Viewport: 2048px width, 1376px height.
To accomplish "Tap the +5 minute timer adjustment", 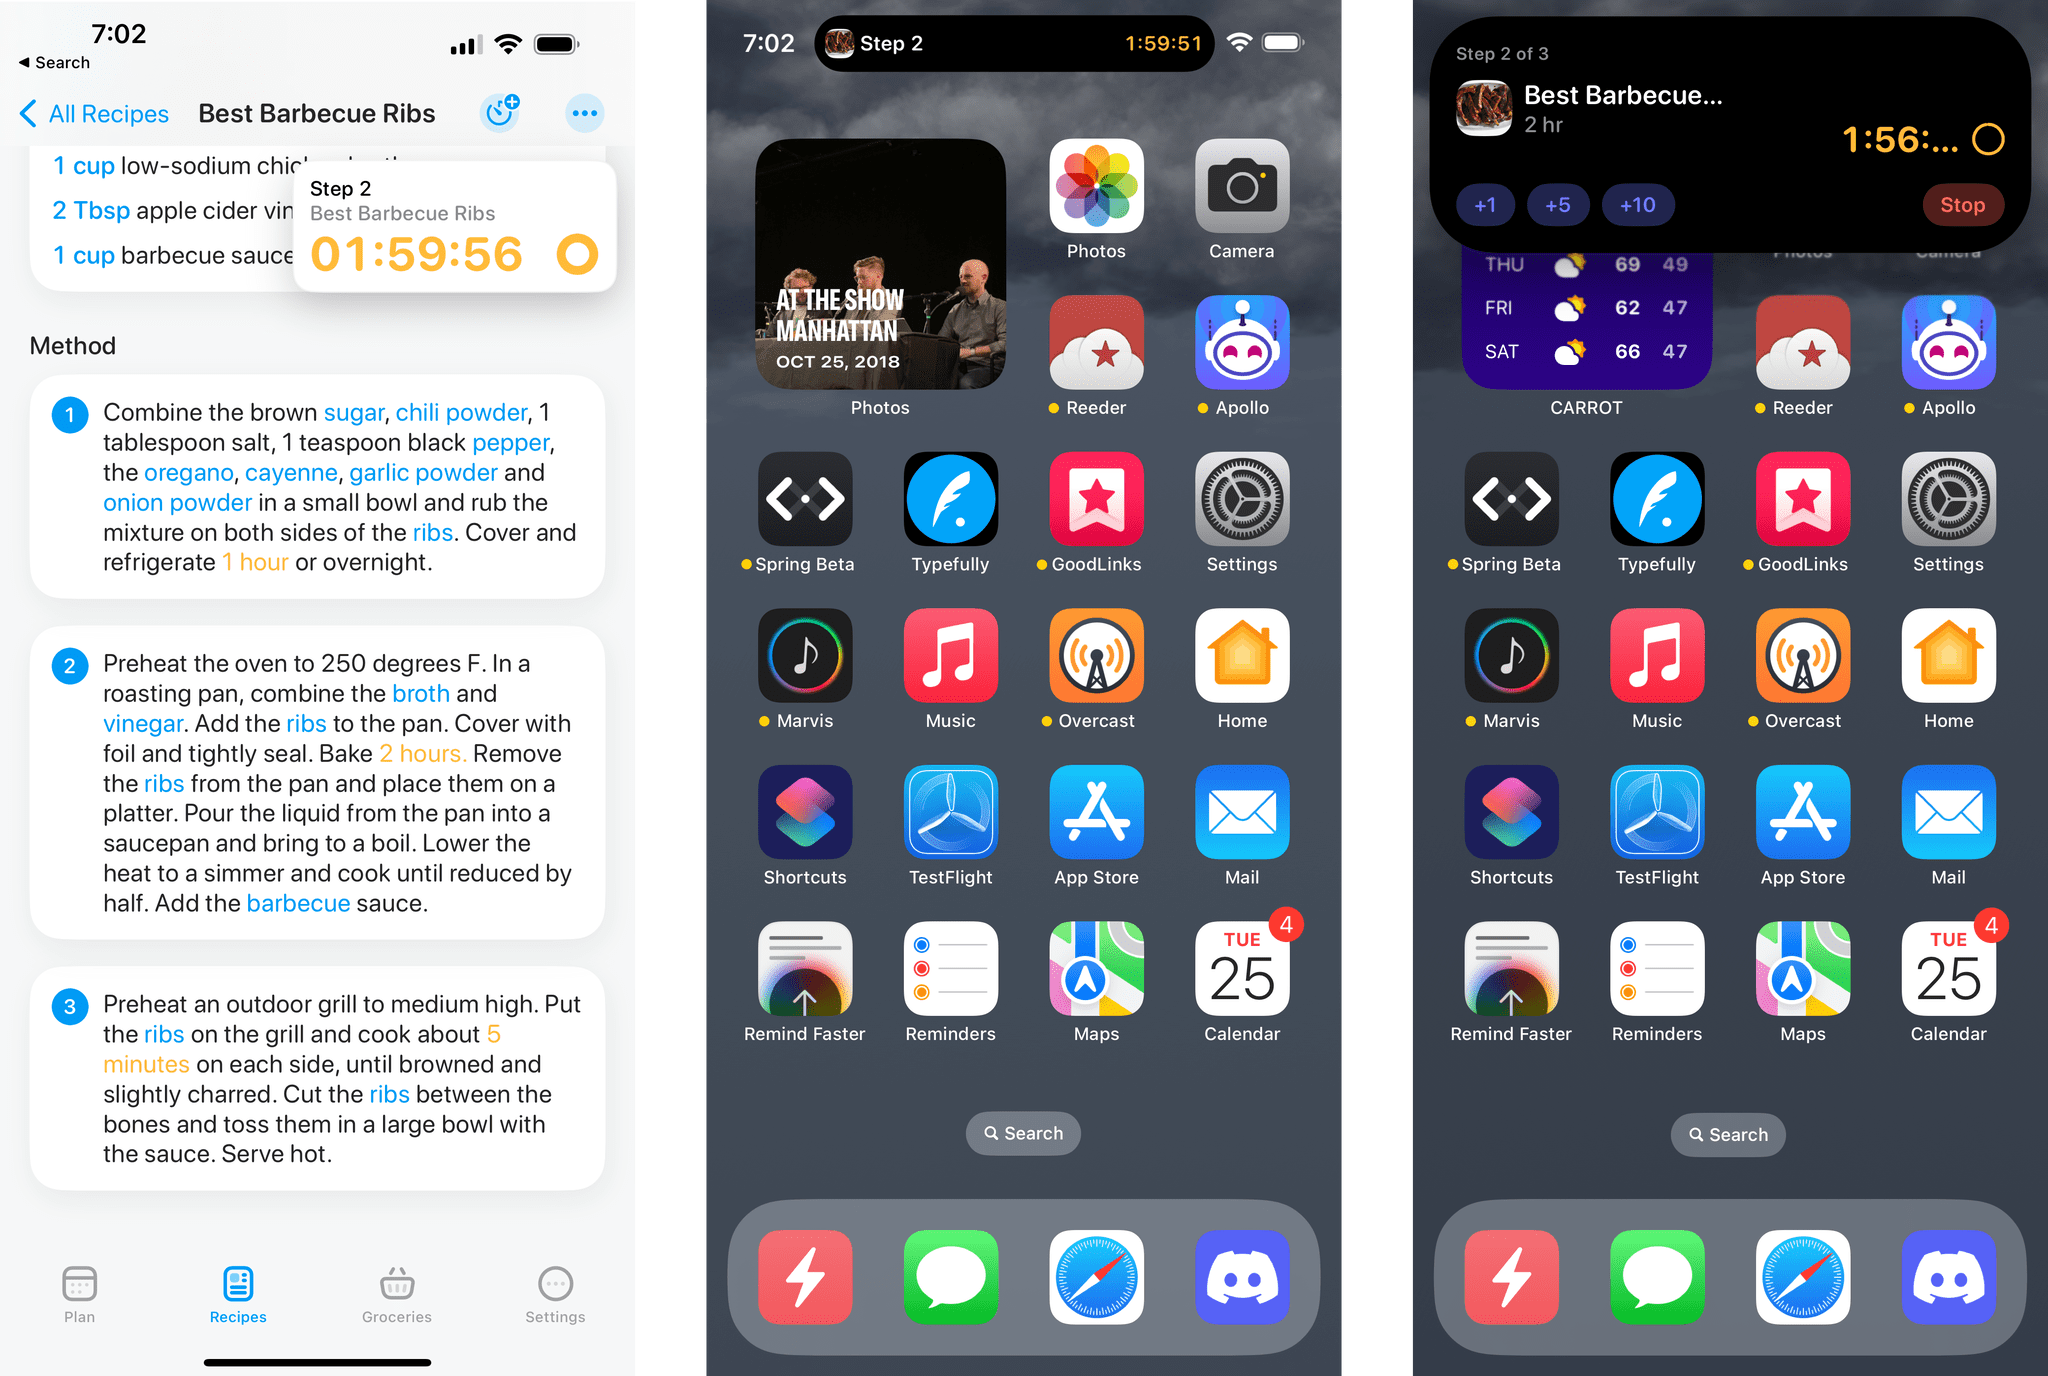I will pyautogui.click(x=1552, y=206).
